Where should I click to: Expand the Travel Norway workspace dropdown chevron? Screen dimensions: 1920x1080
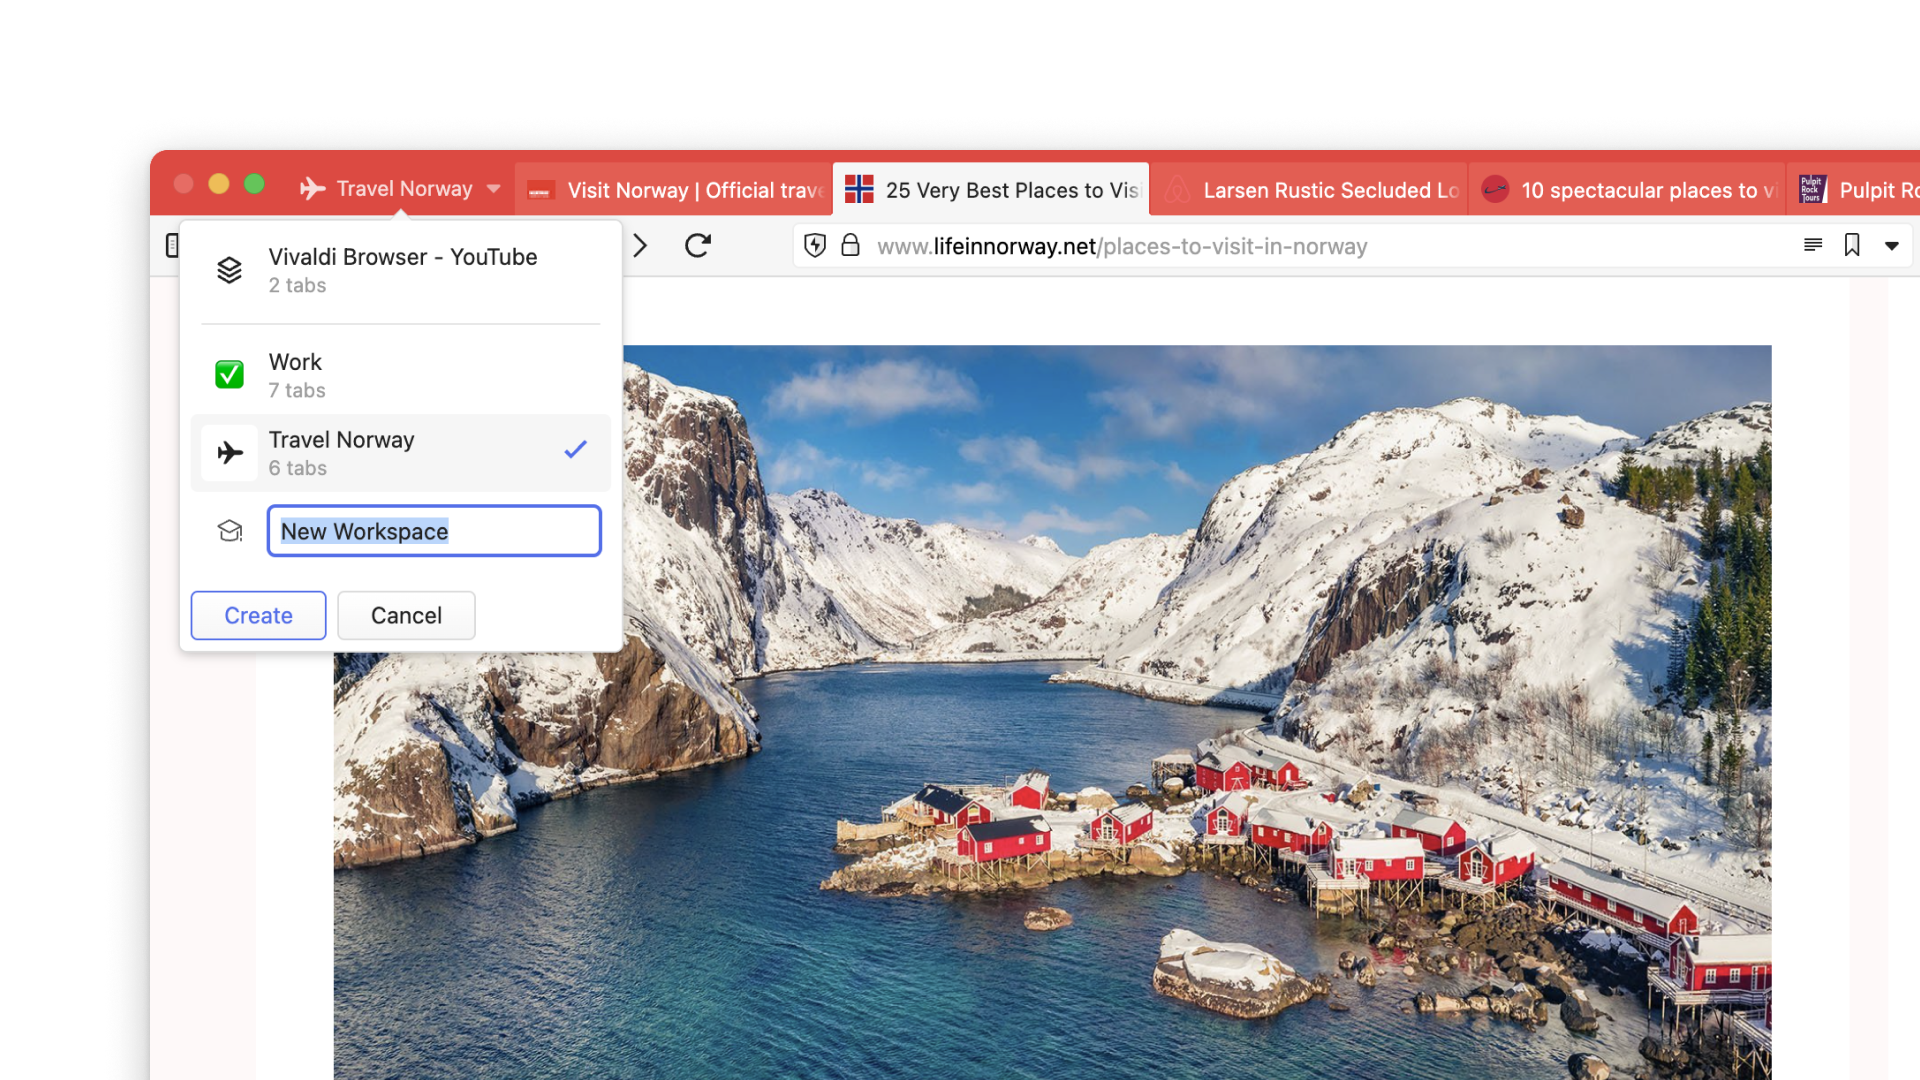coord(492,188)
